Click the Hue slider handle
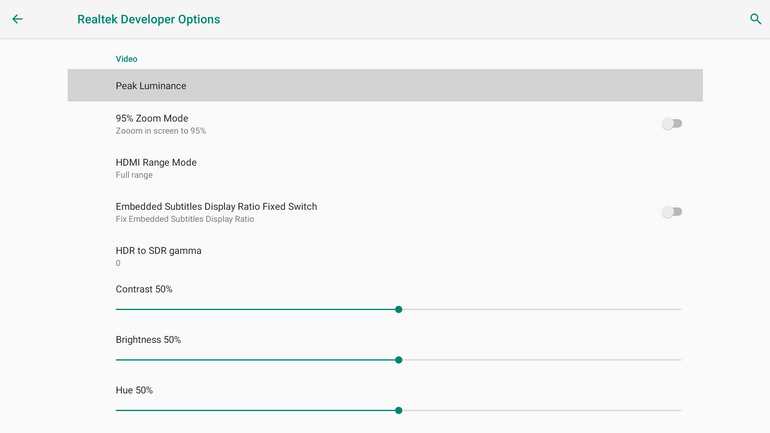The image size is (770, 433). (399, 410)
